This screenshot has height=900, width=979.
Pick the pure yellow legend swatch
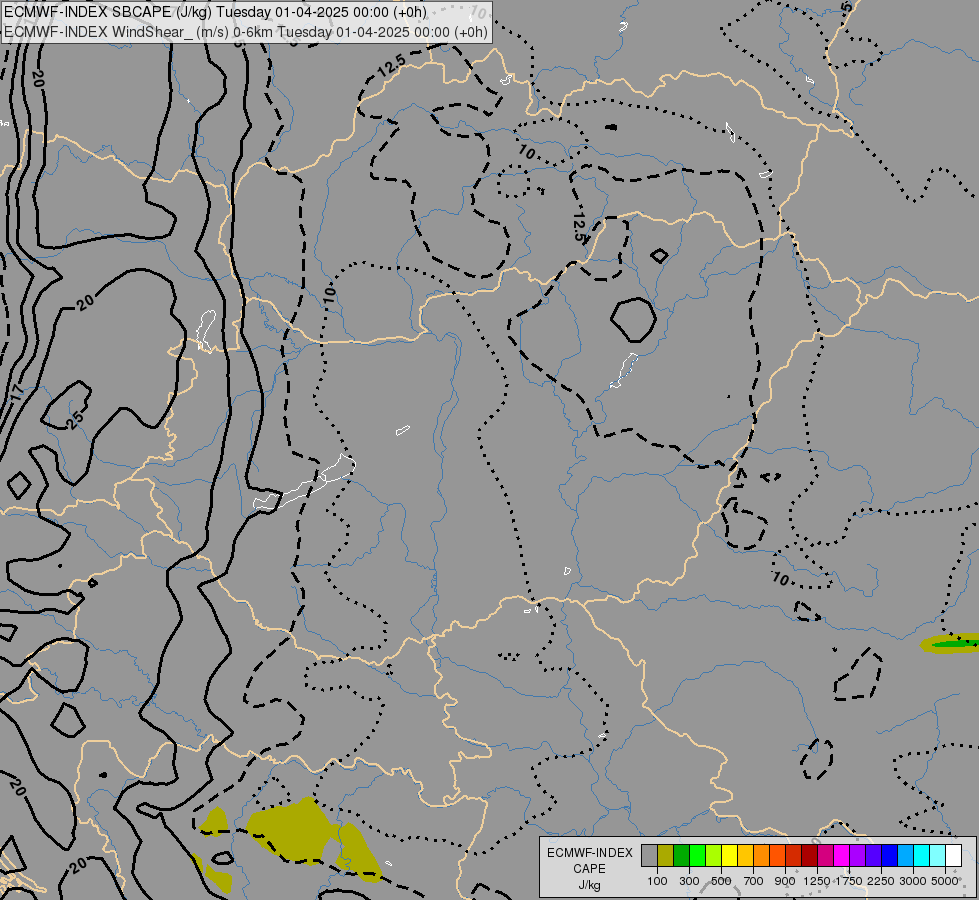click(x=730, y=855)
